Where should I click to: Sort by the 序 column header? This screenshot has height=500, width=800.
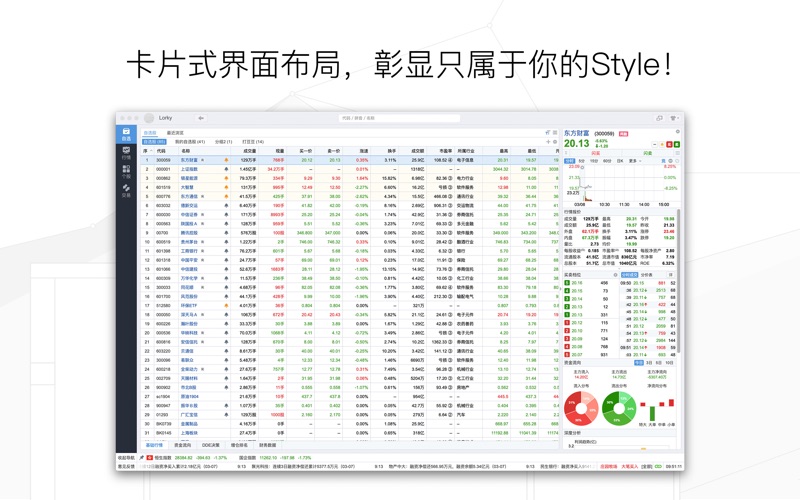[x=146, y=151]
